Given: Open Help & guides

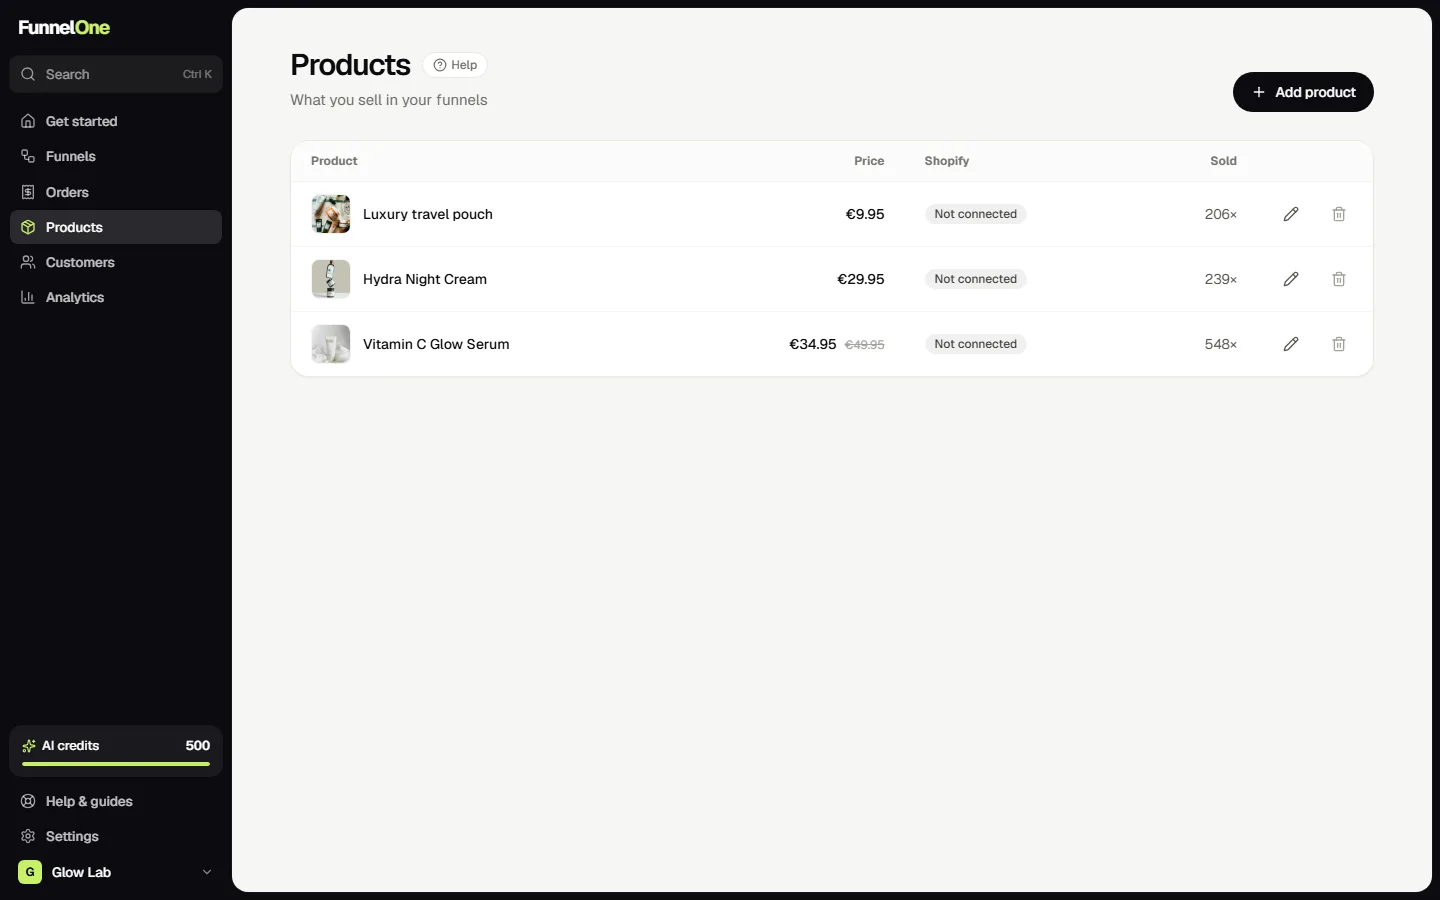Looking at the screenshot, I should [116, 801].
